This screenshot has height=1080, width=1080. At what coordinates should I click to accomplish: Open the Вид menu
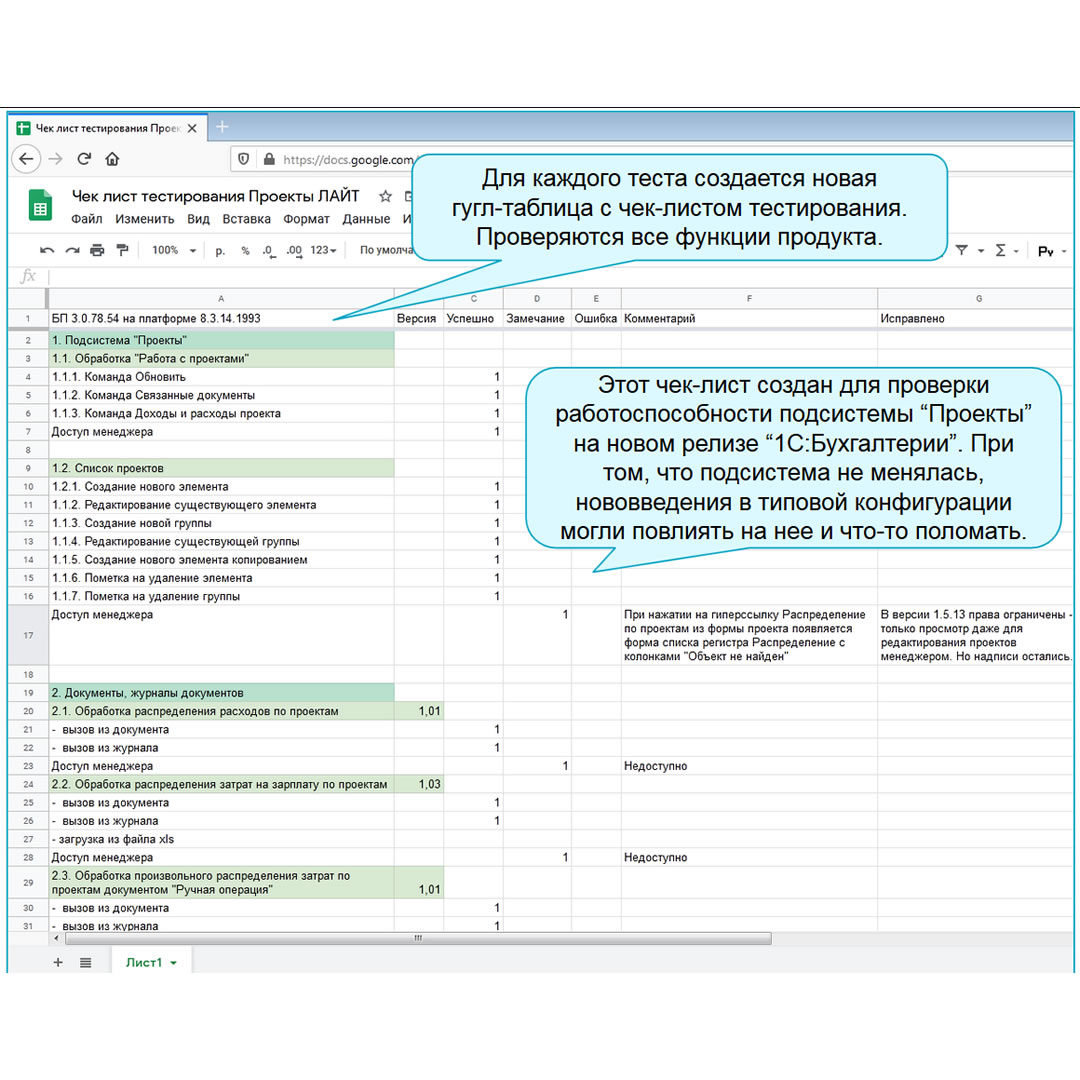(198, 219)
